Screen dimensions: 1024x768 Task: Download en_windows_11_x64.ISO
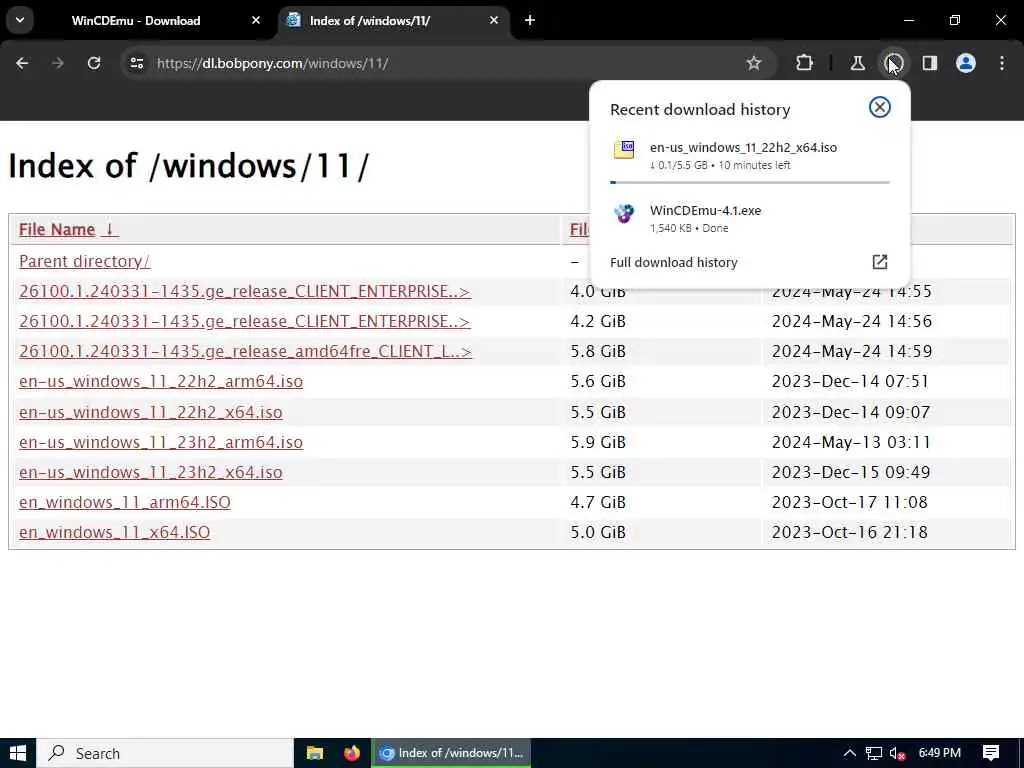(114, 532)
